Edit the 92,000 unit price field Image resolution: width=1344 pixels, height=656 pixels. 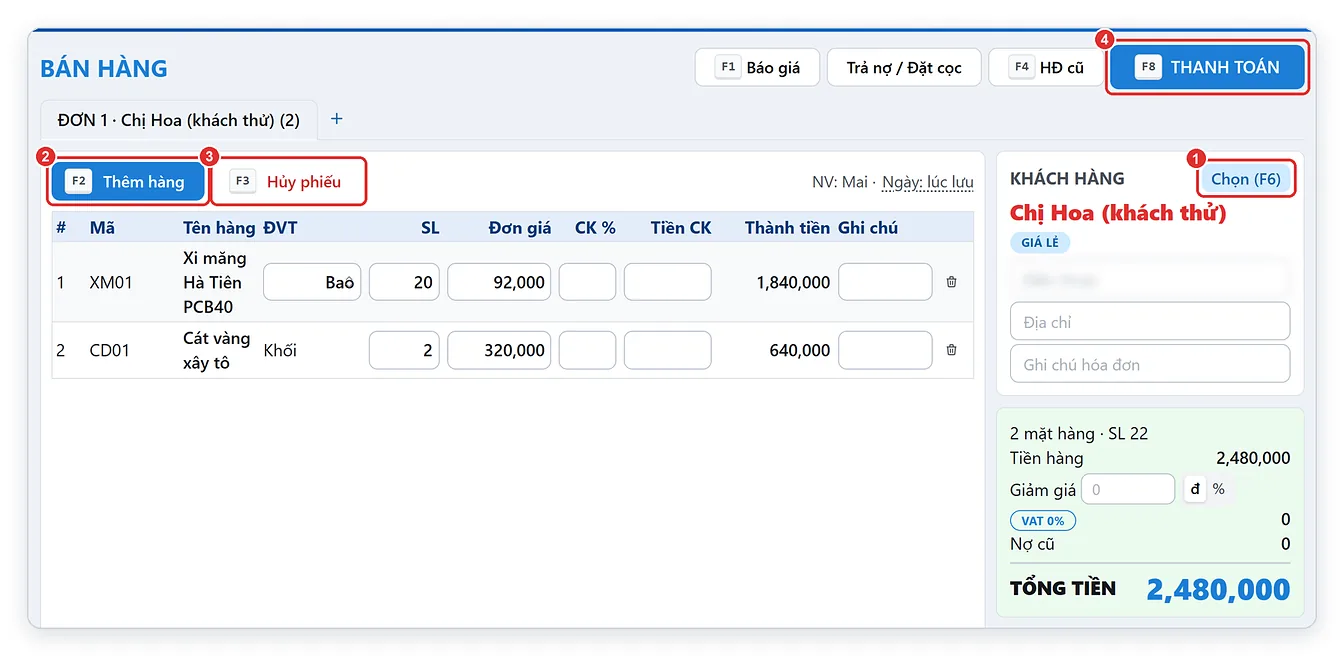point(499,282)
